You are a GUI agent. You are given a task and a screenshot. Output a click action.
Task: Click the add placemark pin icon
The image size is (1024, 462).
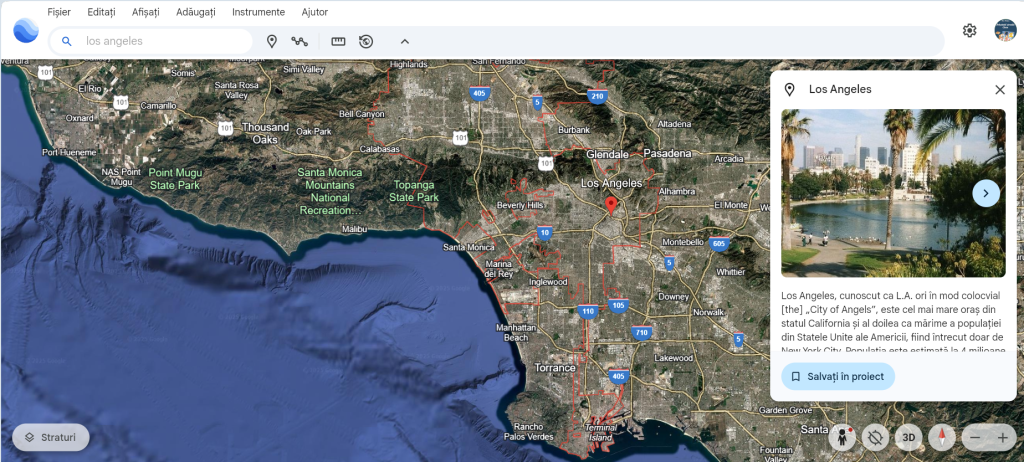(x=271, y=41)
